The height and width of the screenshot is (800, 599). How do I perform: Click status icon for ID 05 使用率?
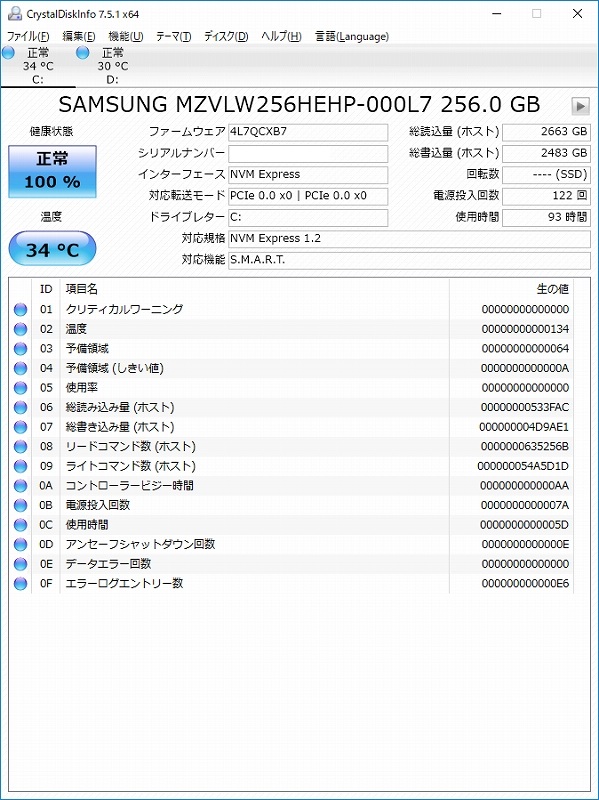tap(20, 388)
